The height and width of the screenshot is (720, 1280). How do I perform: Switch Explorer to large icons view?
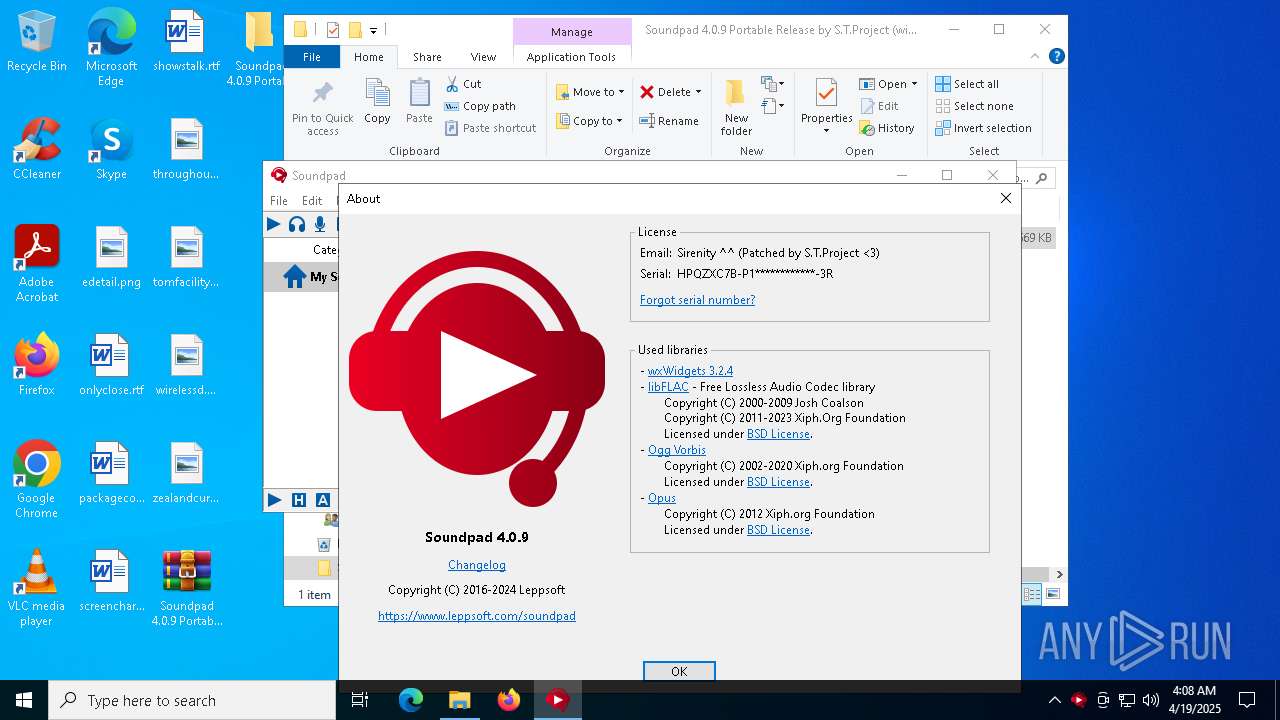pos(1052,594)
